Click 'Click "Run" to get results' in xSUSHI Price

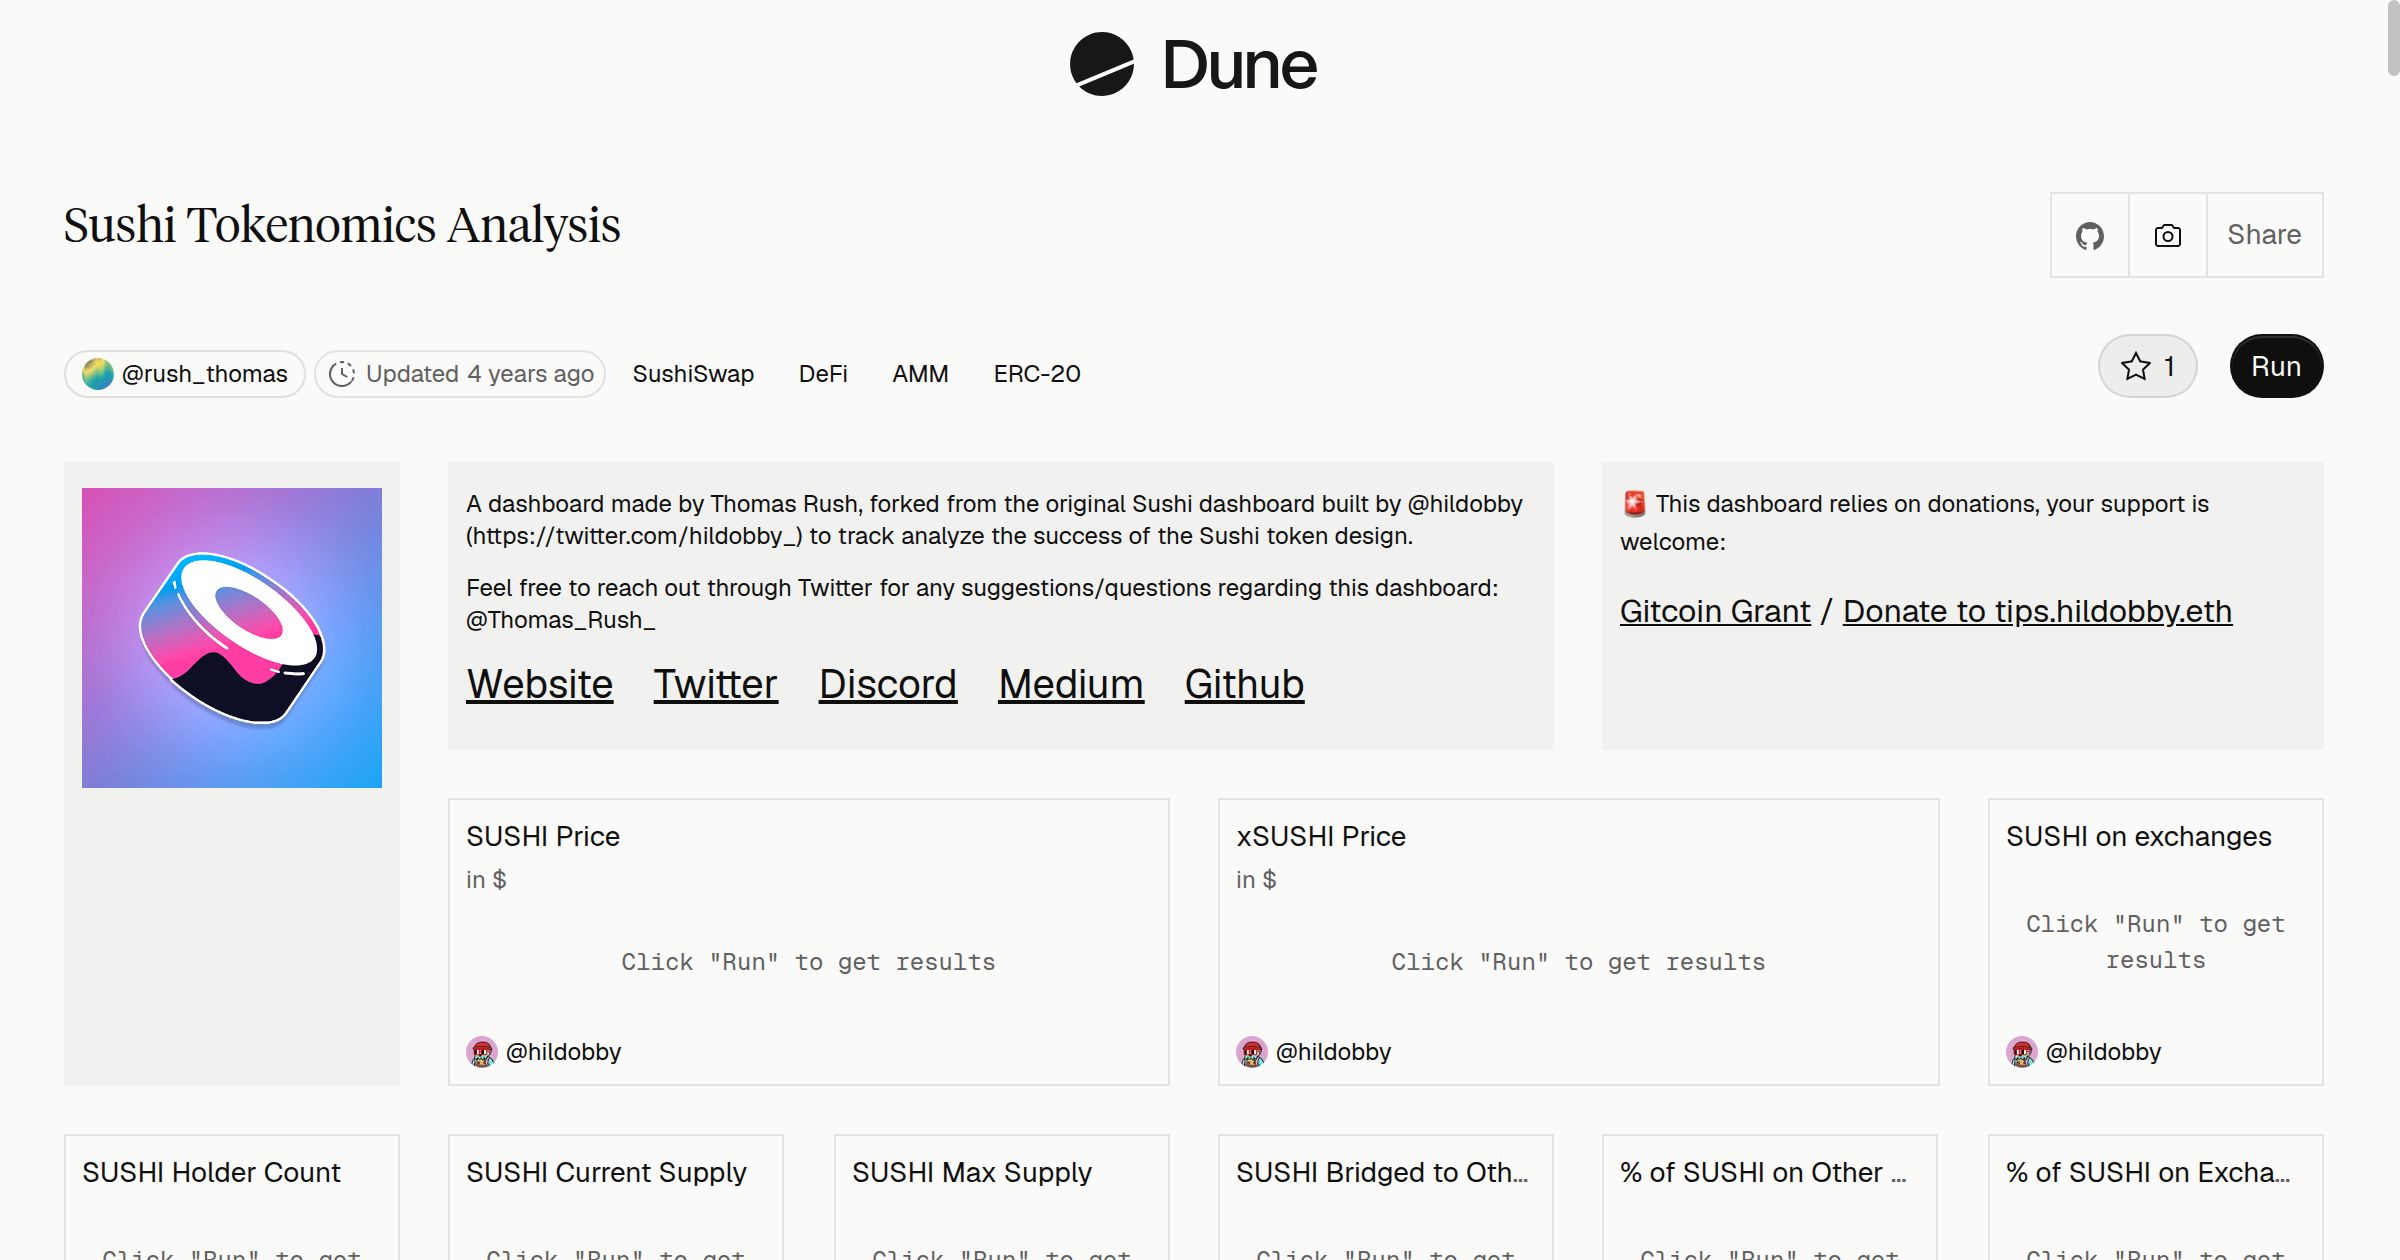(x=1578, y=962)
